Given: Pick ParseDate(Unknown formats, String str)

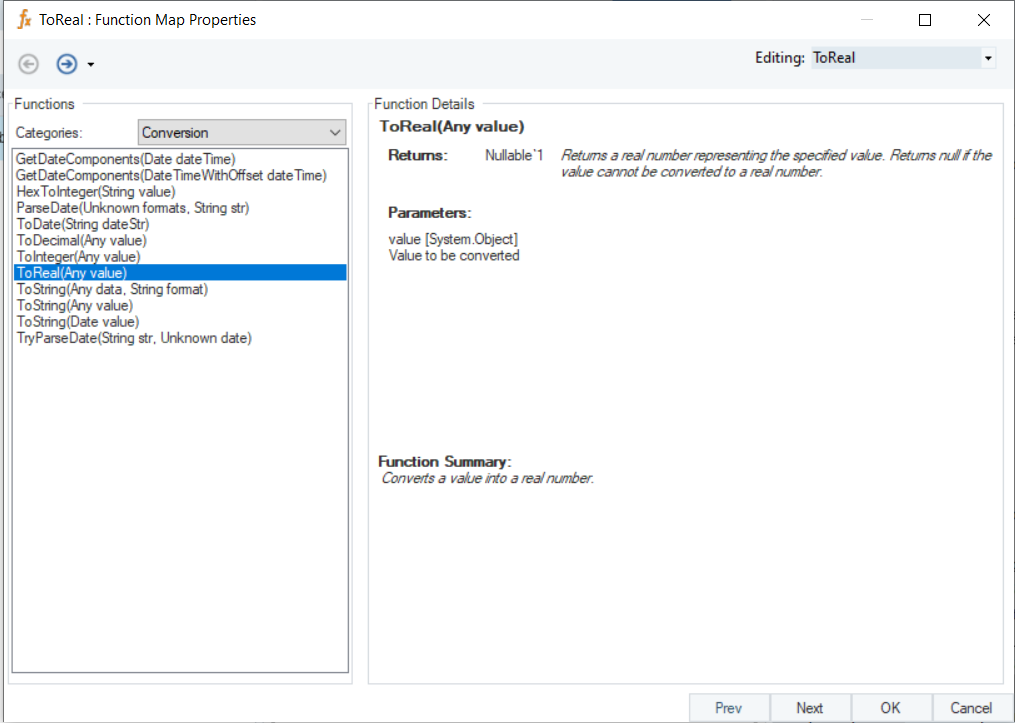Looking at the screenshot, I should click(133, 208).
